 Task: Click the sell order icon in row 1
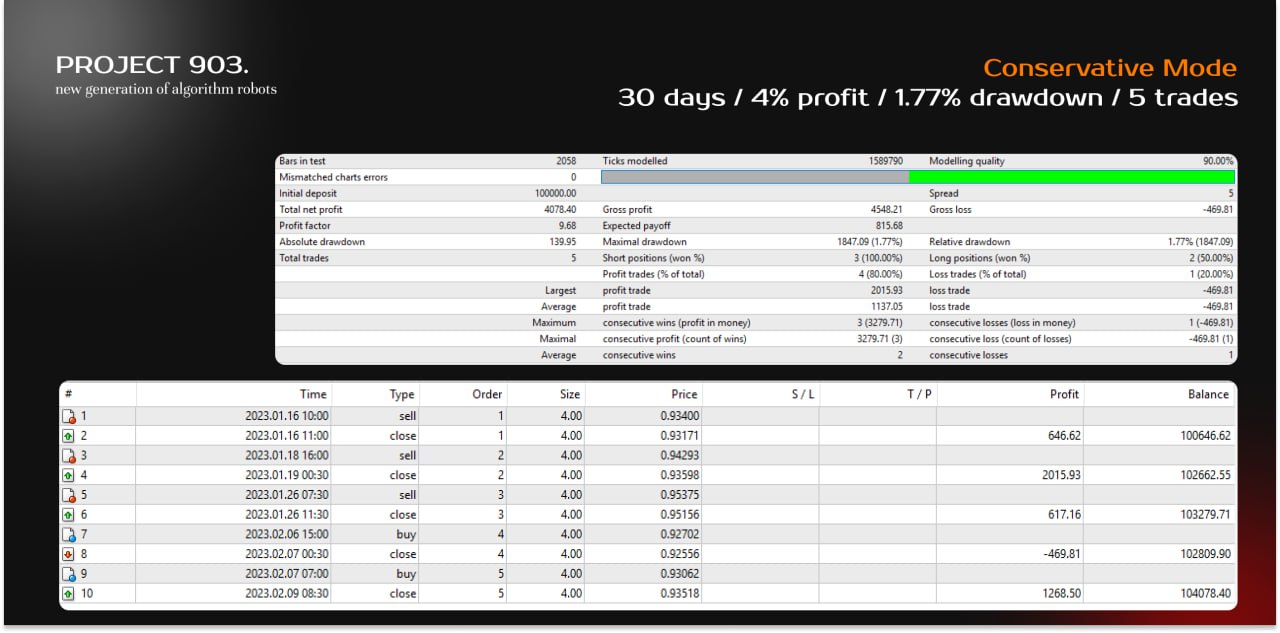[x=69, y=416]
